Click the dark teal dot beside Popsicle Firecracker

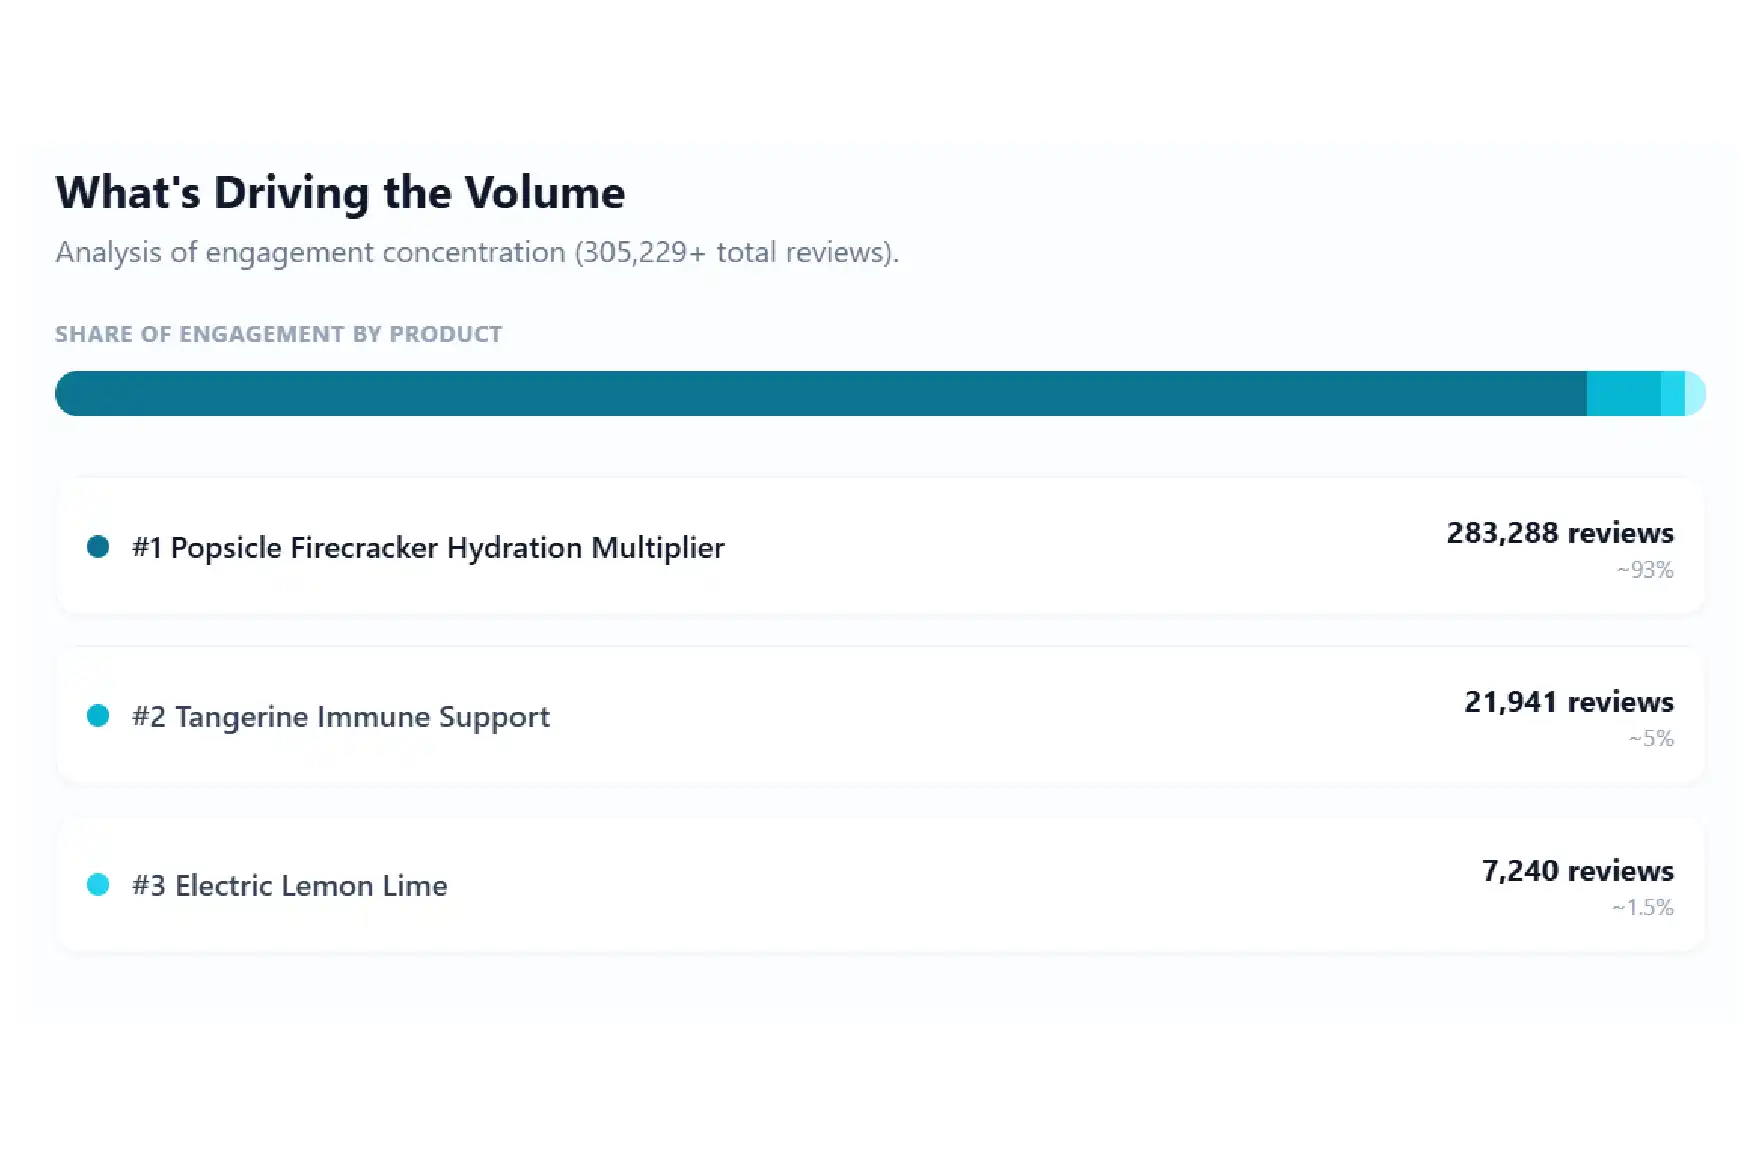click(x=98, y=547)
